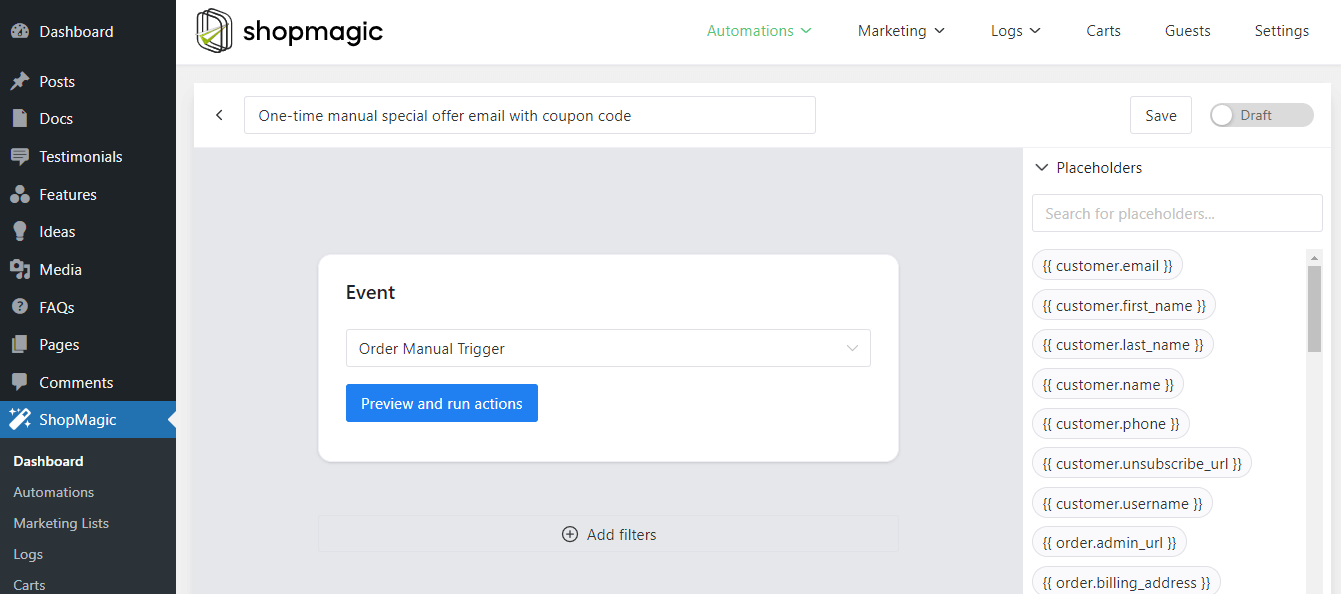Click the Testimonials speech icon
Image resolution: width=1341 pixels, height=594 pixels.
tap(19, 156)
